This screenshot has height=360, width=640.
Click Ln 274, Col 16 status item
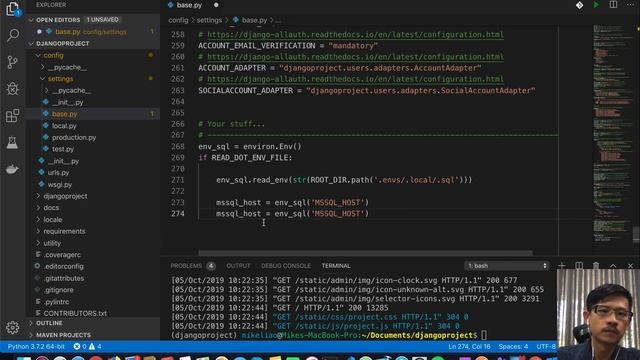469,347
